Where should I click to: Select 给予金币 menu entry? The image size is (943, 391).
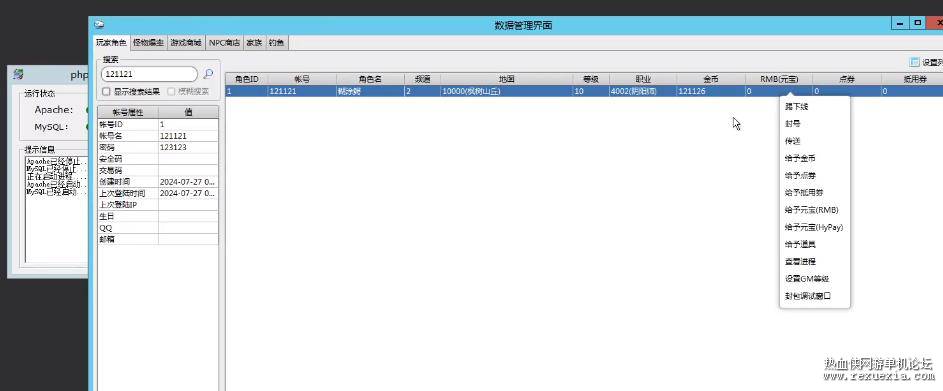(x=814, y=158)
